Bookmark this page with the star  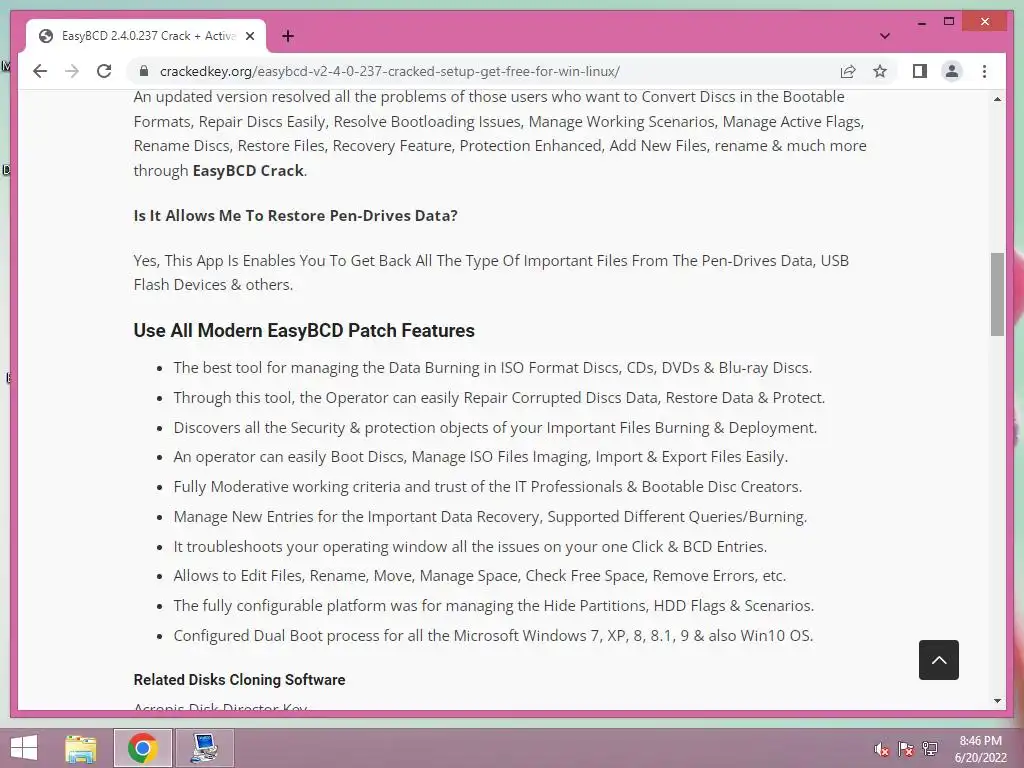[880, 71]
